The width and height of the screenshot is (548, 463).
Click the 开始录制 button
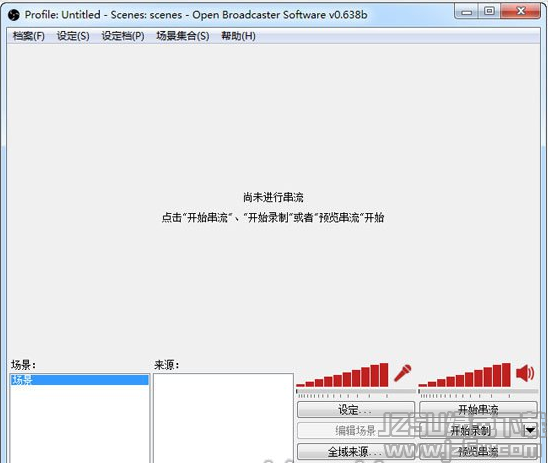[x=471, y=431]
